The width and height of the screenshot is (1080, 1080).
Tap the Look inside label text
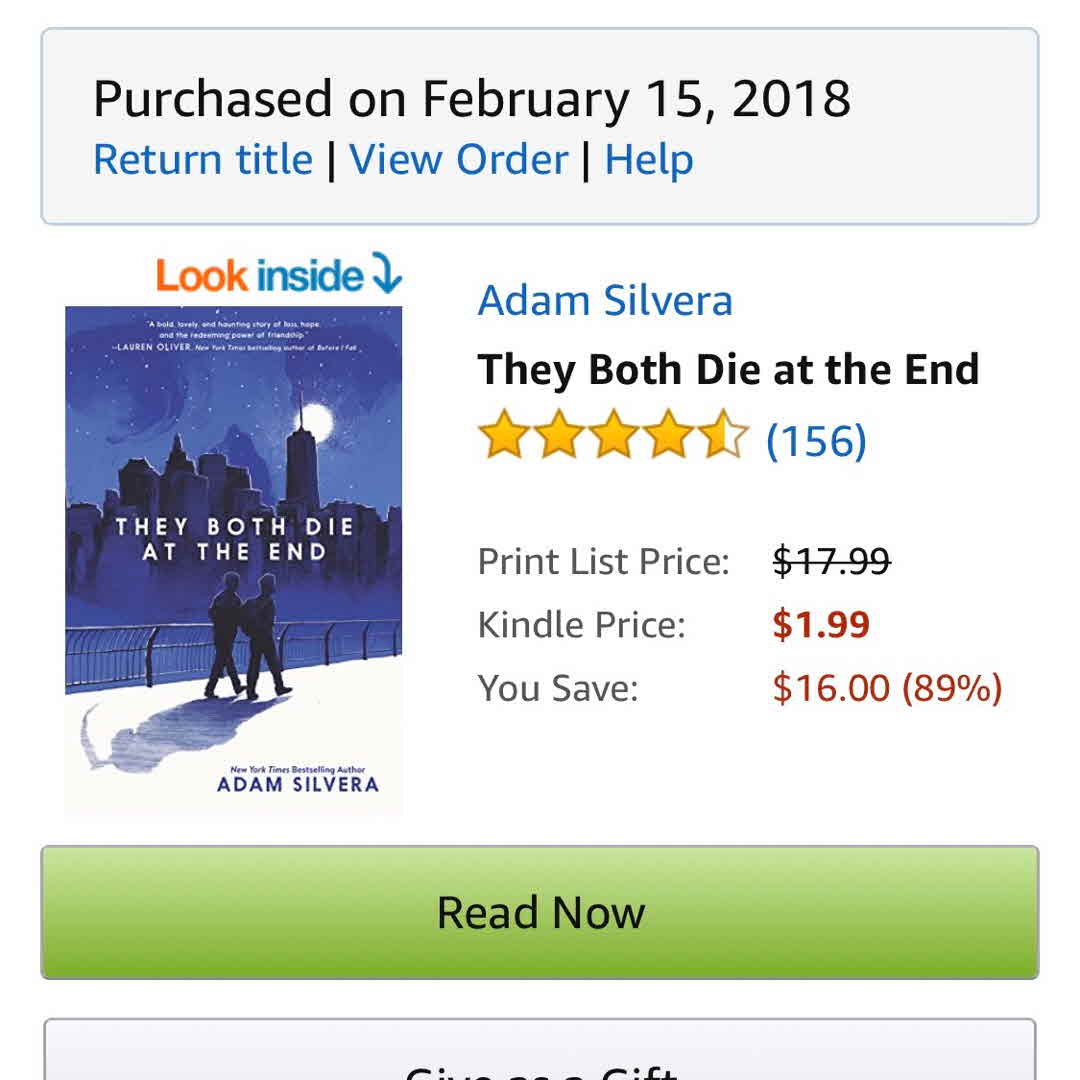tap(260, 276)
